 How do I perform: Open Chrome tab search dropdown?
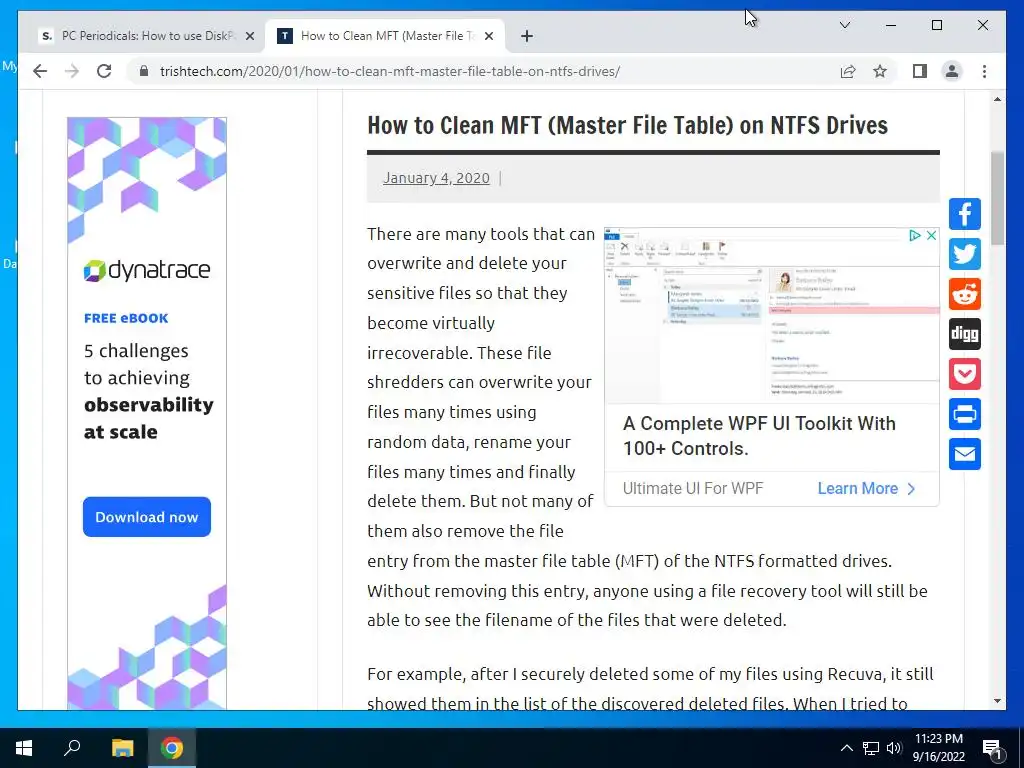(844, 25)
